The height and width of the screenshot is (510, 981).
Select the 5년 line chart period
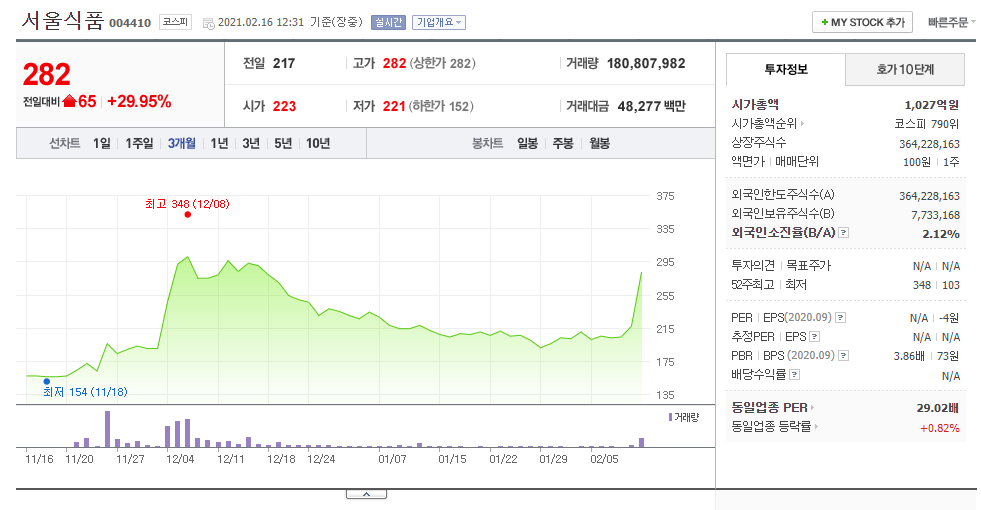pyautogui.click(x=283, y=143)
